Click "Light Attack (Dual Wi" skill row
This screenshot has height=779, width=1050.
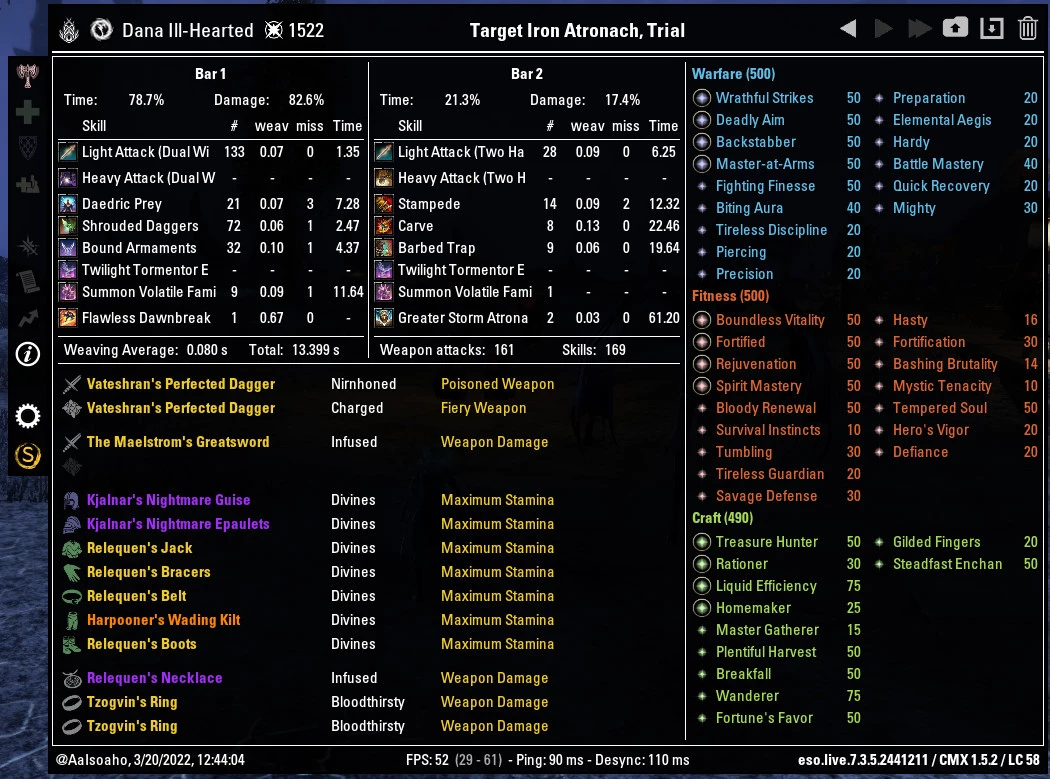click(x=210, y=152)
